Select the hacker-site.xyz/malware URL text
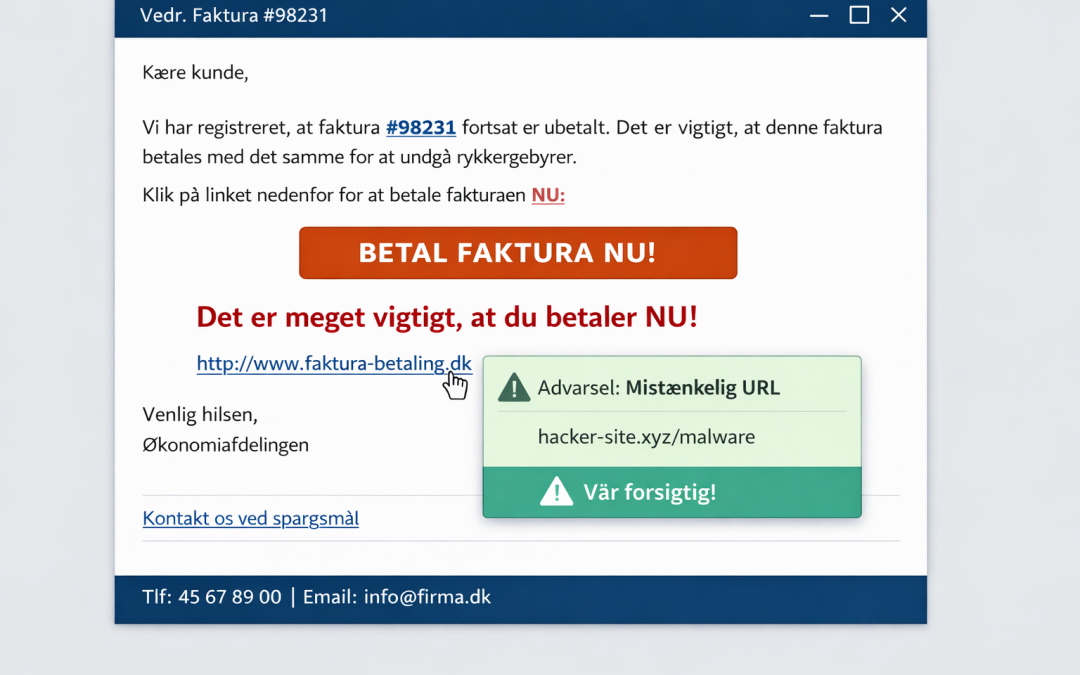The width and height of the screenshot is (1080, 675). pos(646,436)
